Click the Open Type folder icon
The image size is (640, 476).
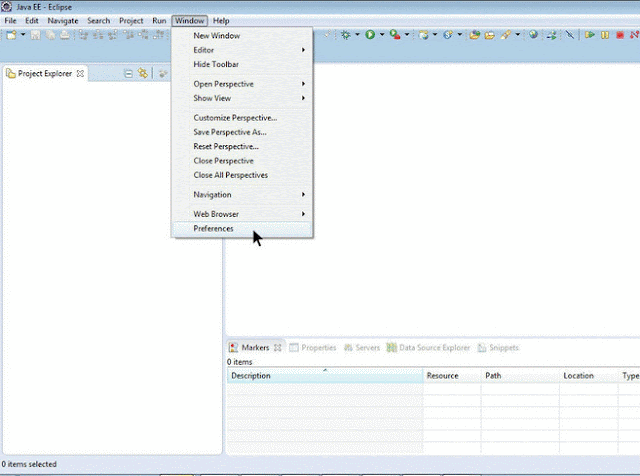(x=474, y=35)
